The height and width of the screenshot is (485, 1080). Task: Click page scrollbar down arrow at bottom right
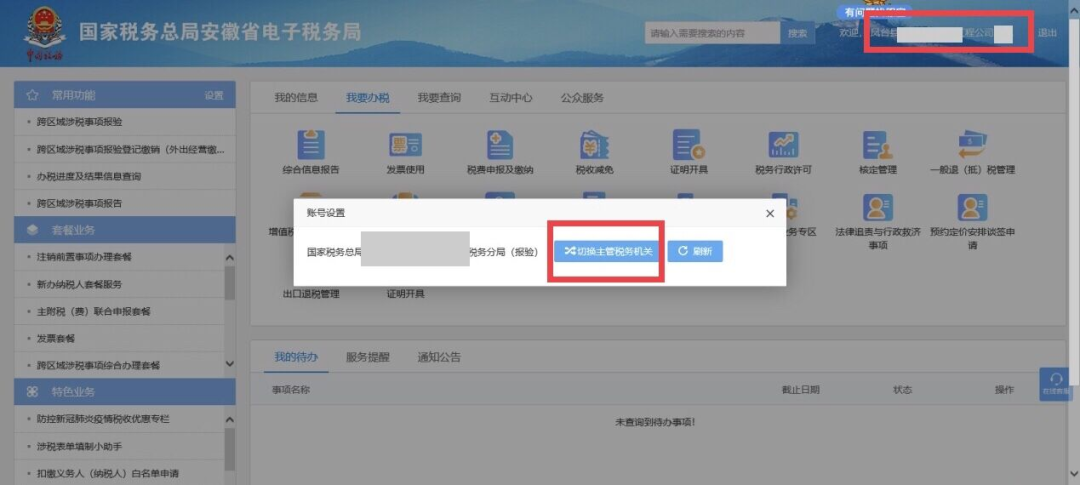point(1074,473)
